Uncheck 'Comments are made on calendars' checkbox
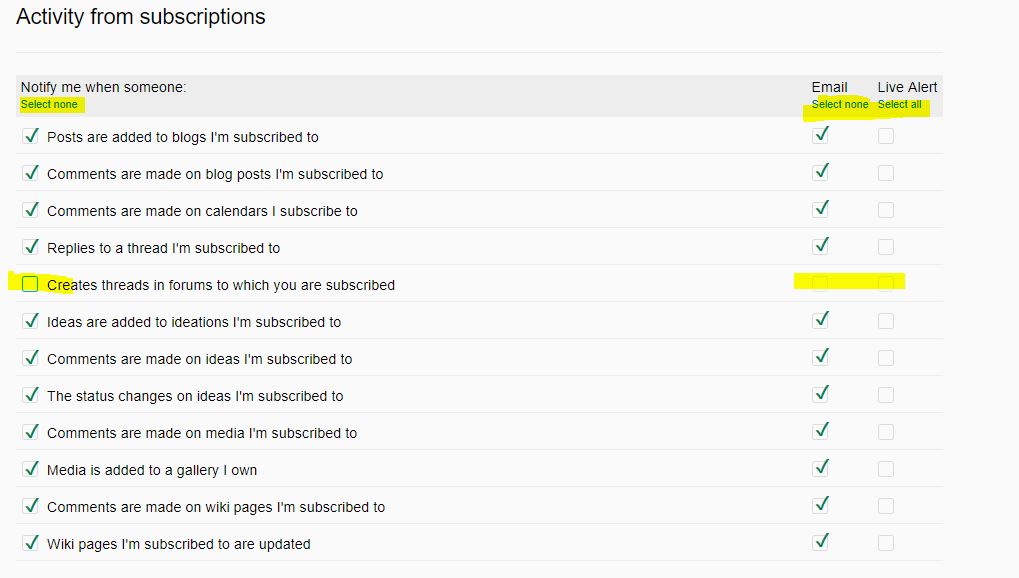The height and width of the screenshot is (578, 1019). [30, 210]
